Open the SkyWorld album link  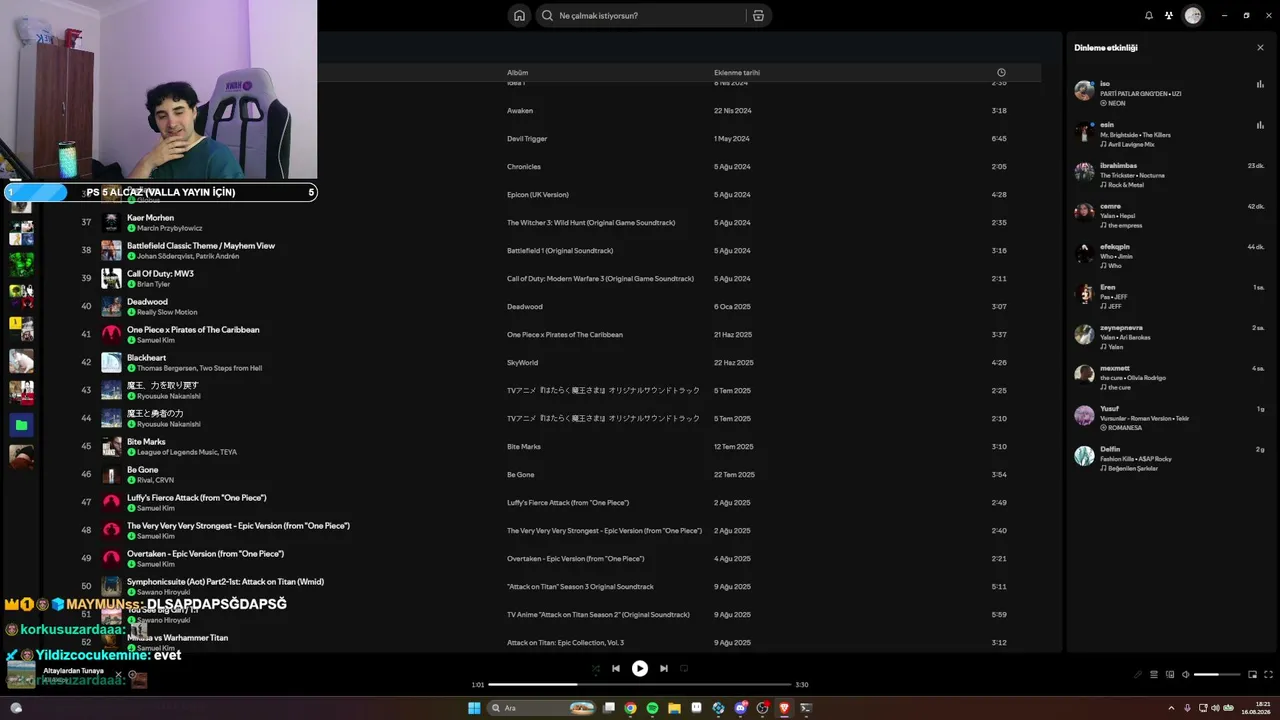click(522, 363)
